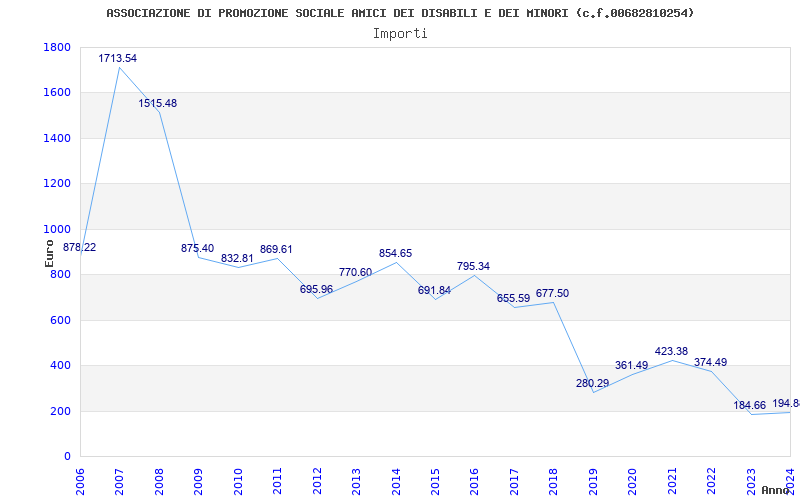Click the x-axis year 2022

coord(711,482)
